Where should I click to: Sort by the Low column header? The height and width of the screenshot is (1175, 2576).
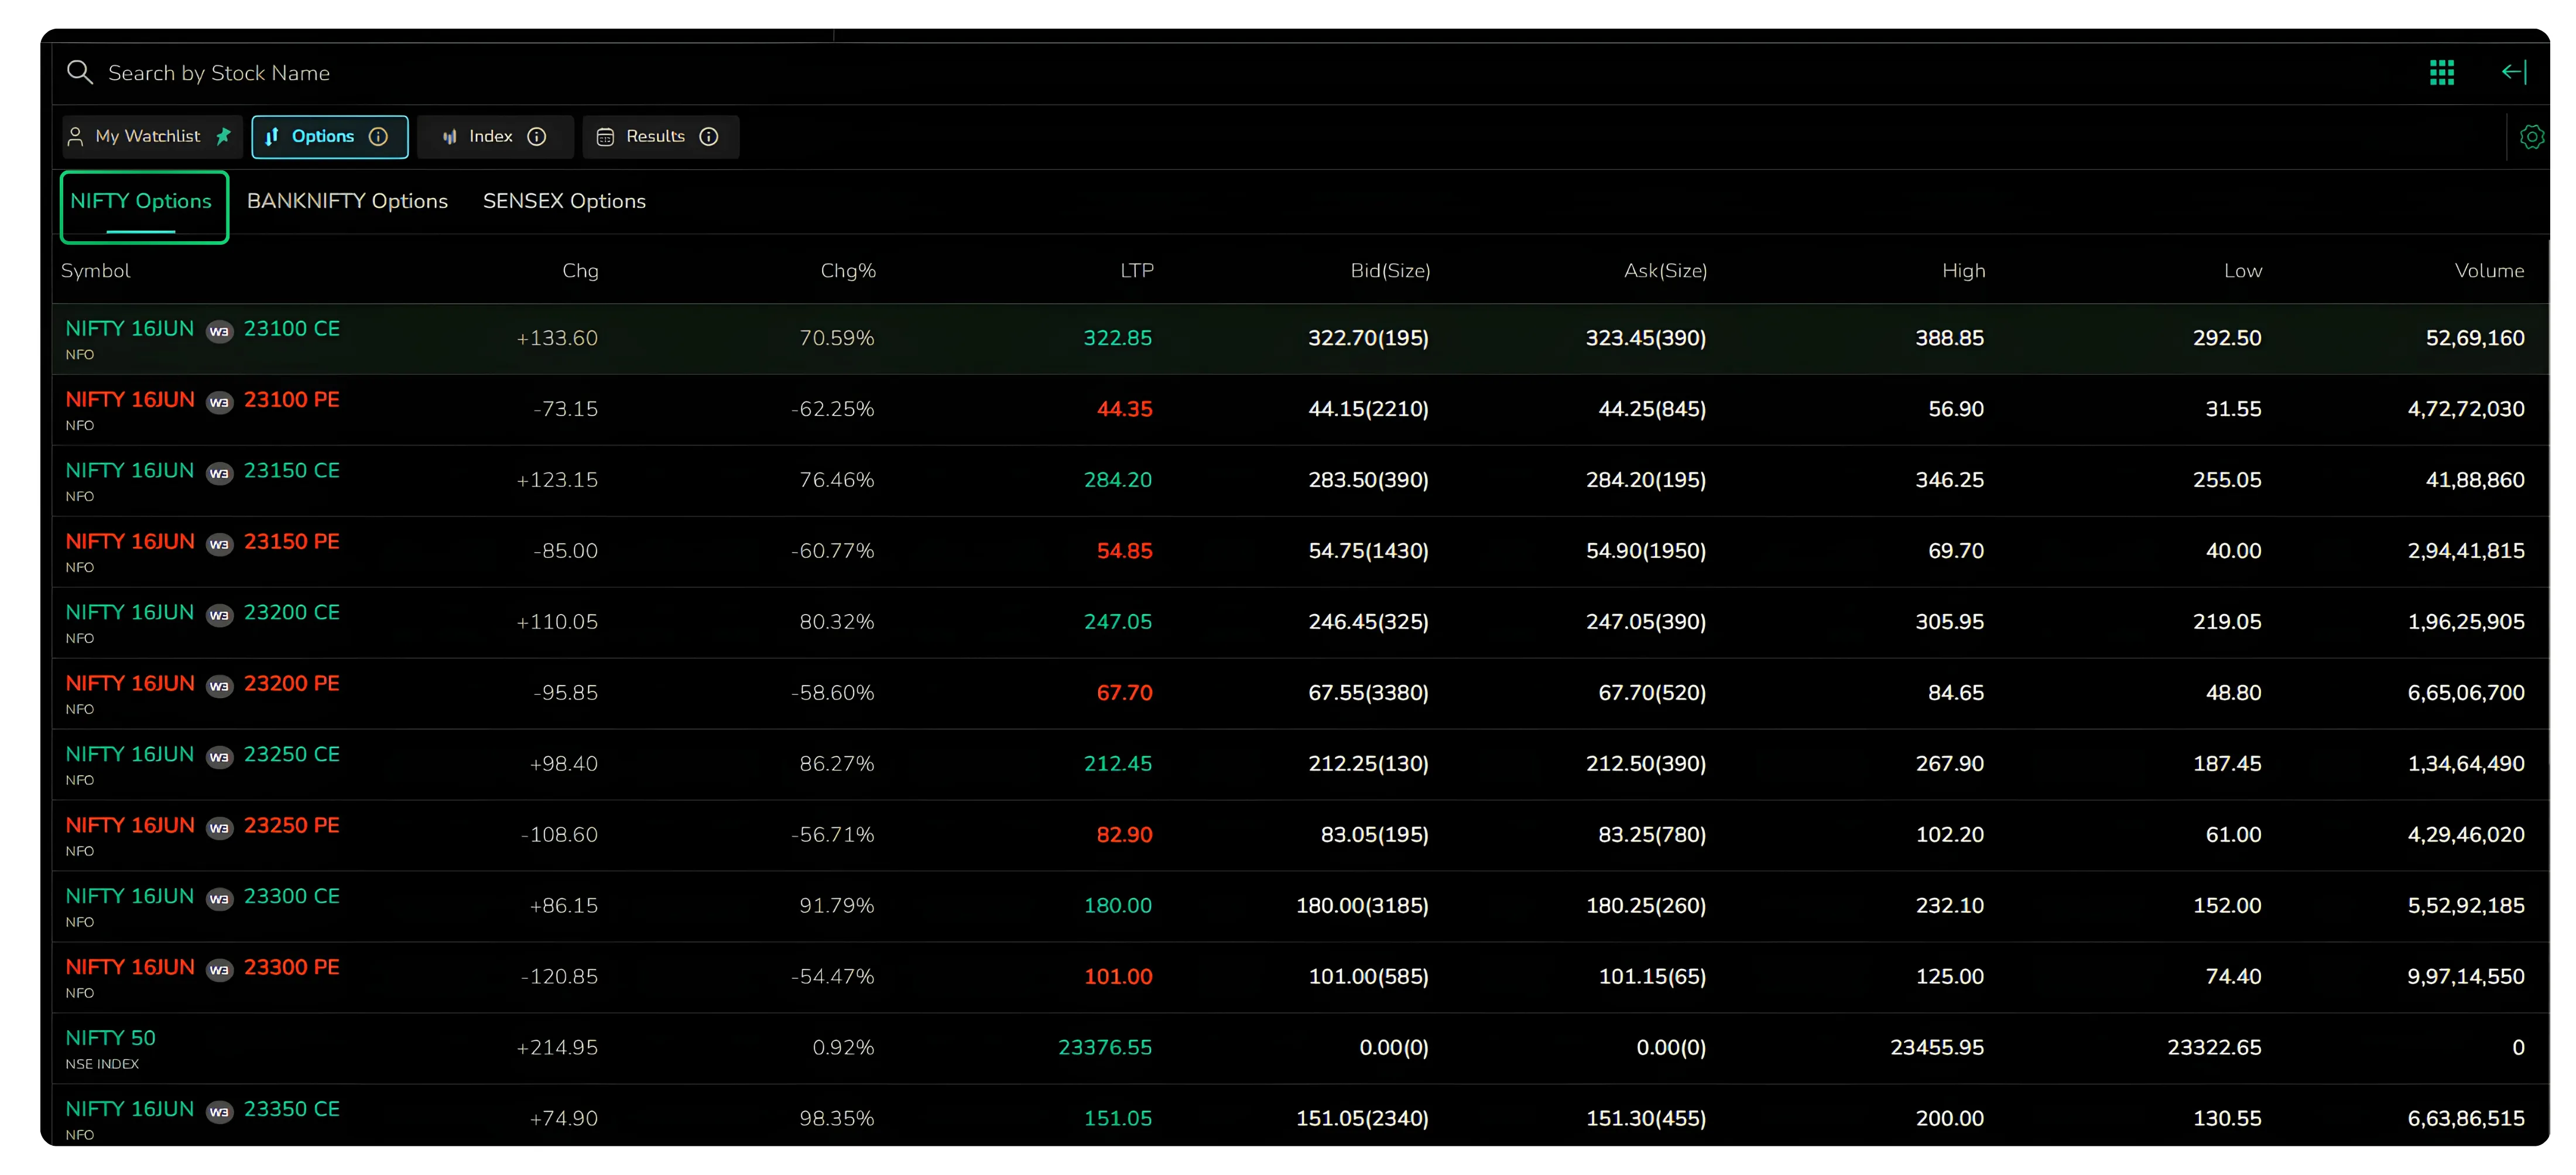coord(2242,271)
